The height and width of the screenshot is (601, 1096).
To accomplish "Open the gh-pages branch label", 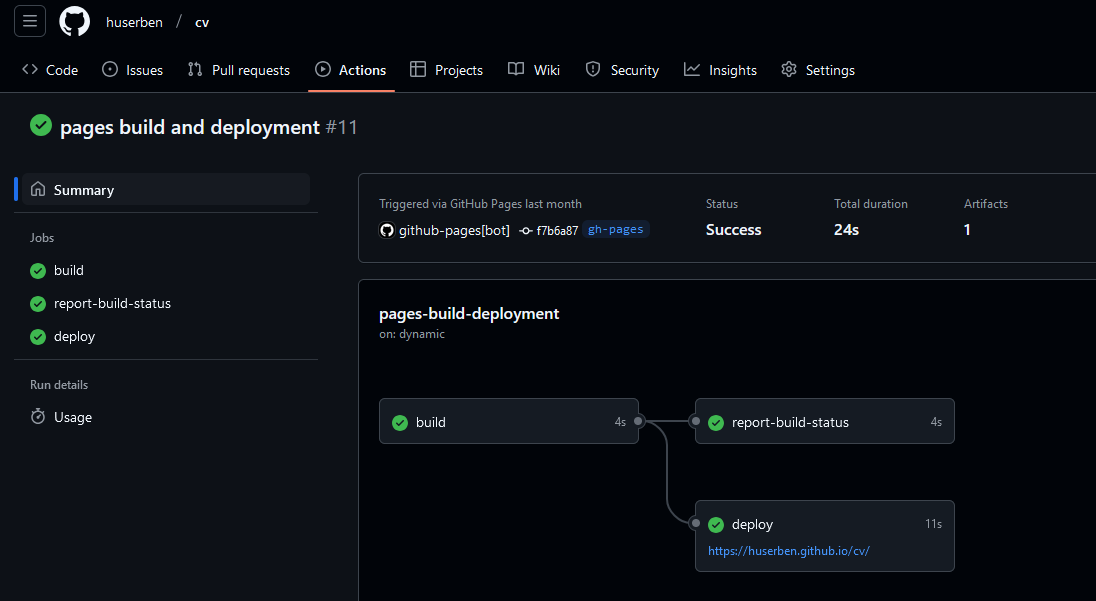I will pos(616,229).
